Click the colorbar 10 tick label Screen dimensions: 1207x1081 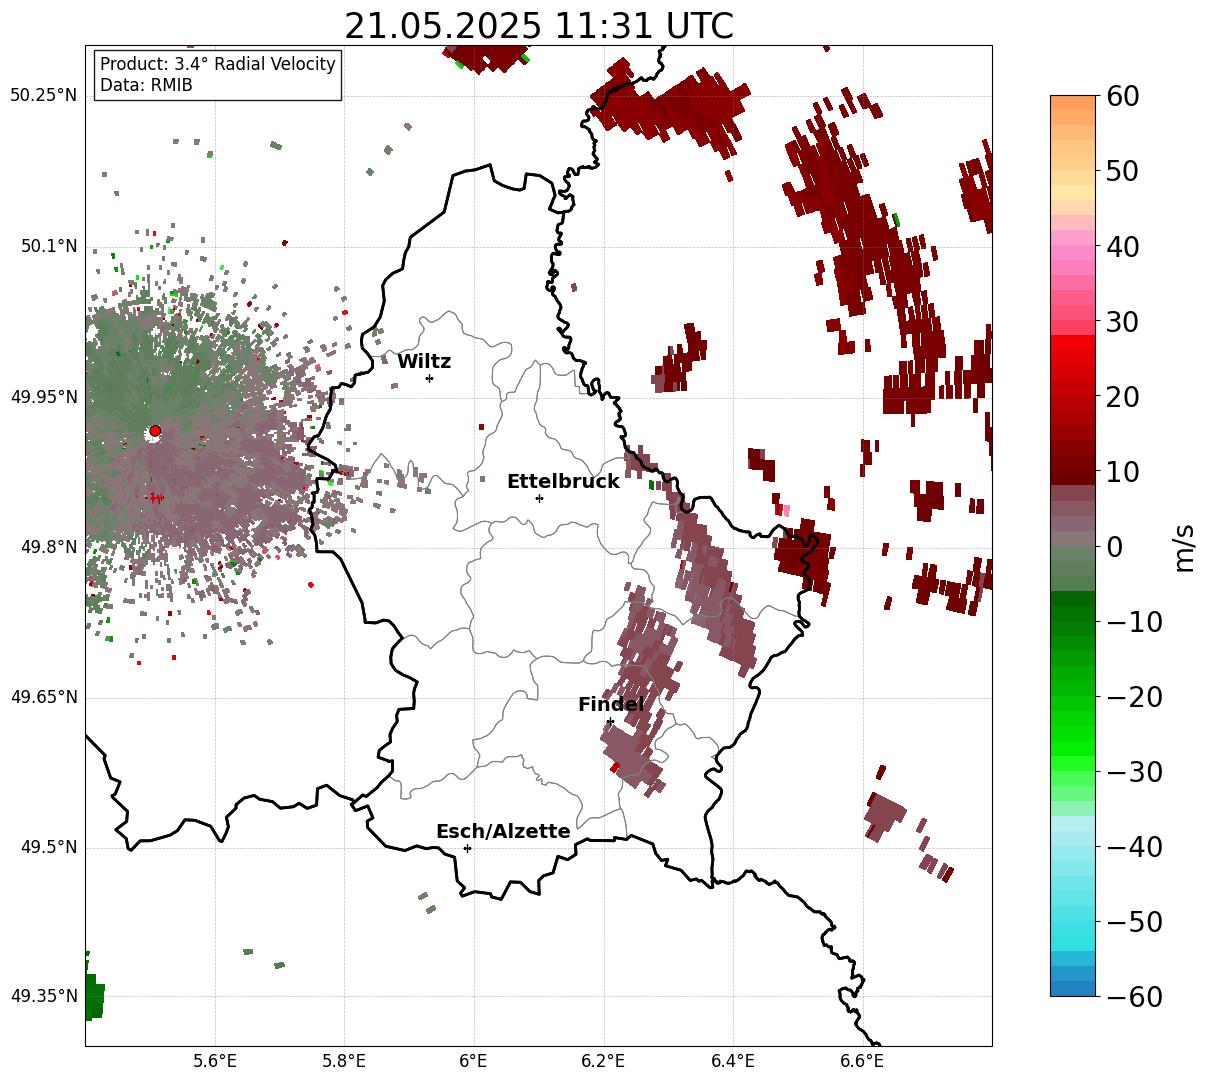pyautogui.click(x=1121, y=472)
